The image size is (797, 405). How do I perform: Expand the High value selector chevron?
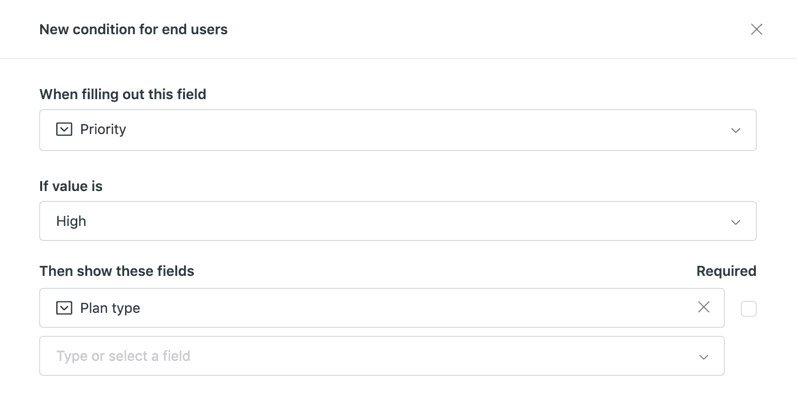coord(735,222)
